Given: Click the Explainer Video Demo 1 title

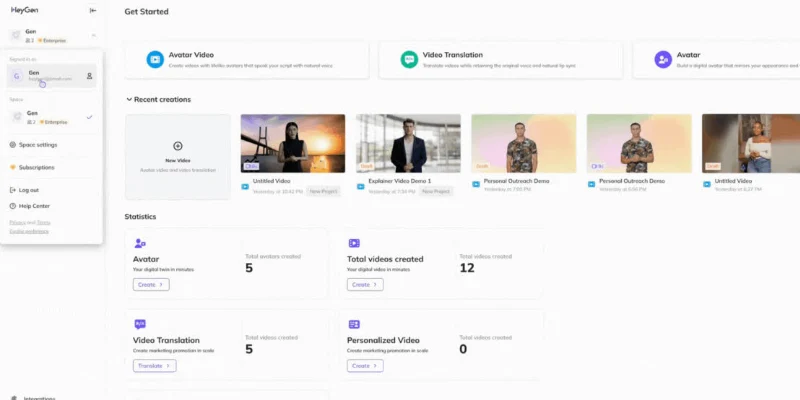Looking at the screenshot, I should coord(399,181).
